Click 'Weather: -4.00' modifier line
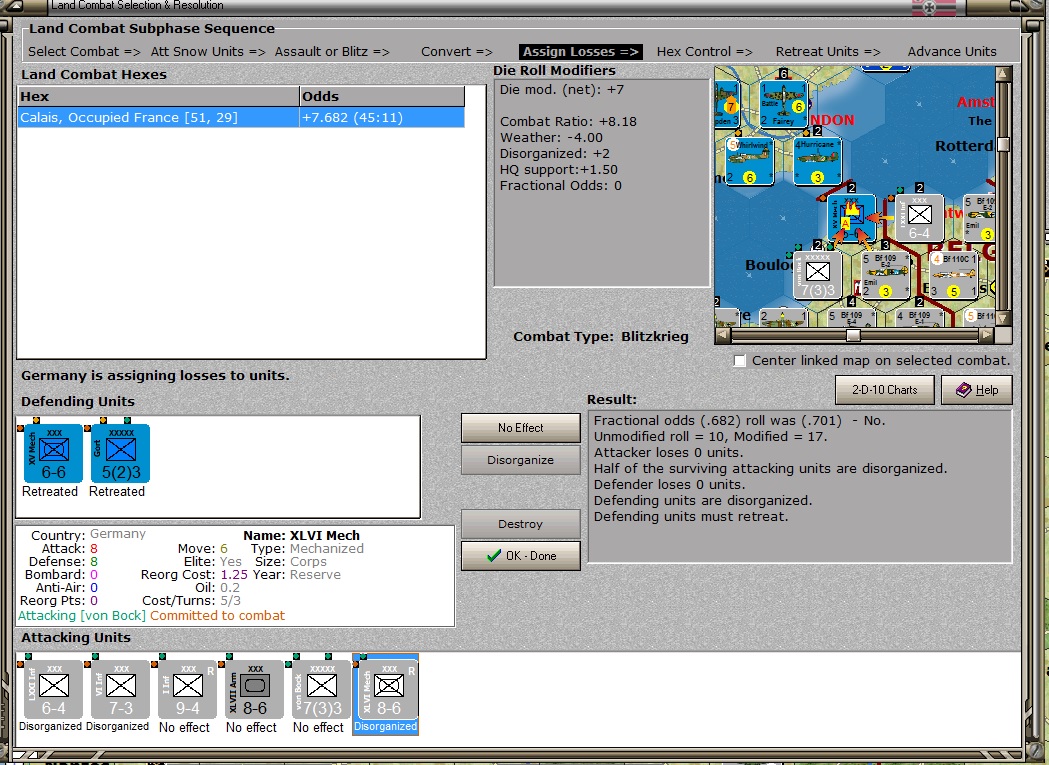 (551, 138)
